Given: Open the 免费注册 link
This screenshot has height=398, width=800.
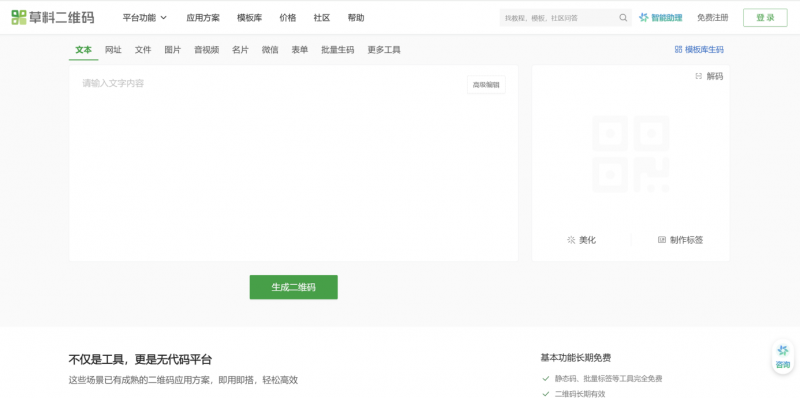Looking at the screenshot, I should point(713,18).
